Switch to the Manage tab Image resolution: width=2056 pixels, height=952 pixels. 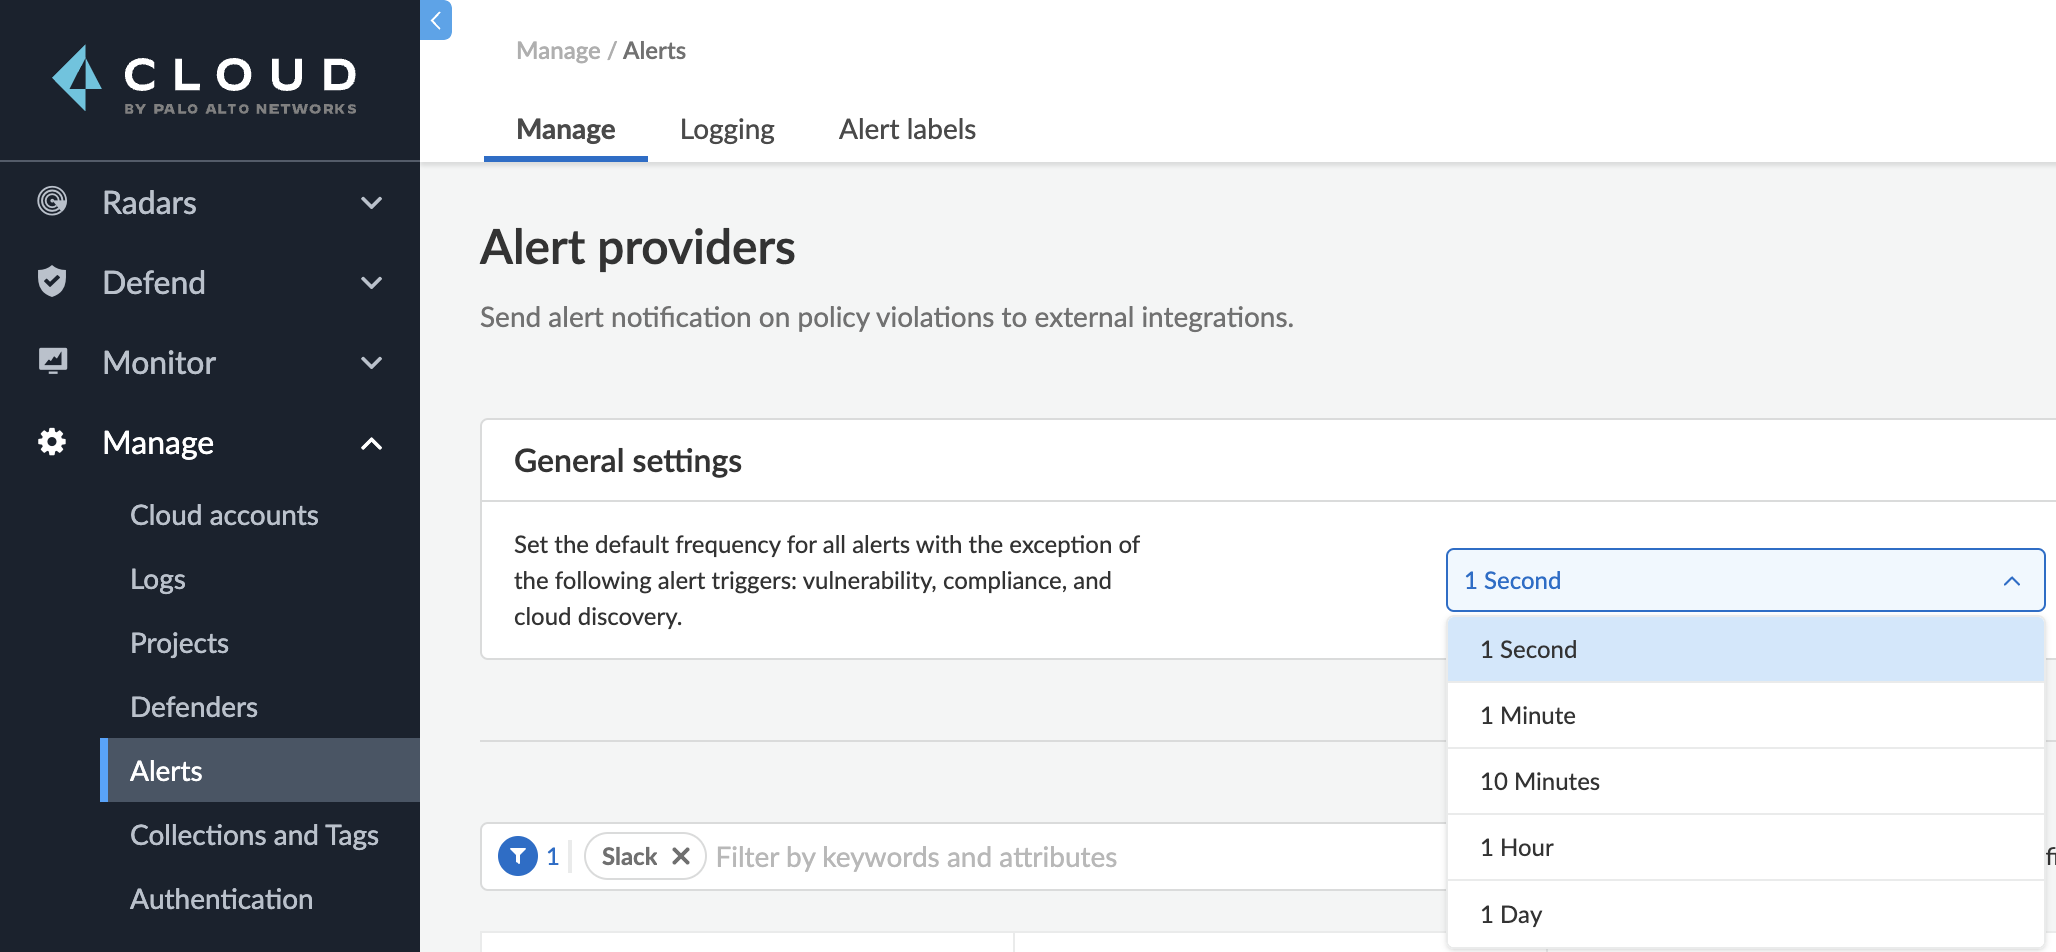point(566,130)
